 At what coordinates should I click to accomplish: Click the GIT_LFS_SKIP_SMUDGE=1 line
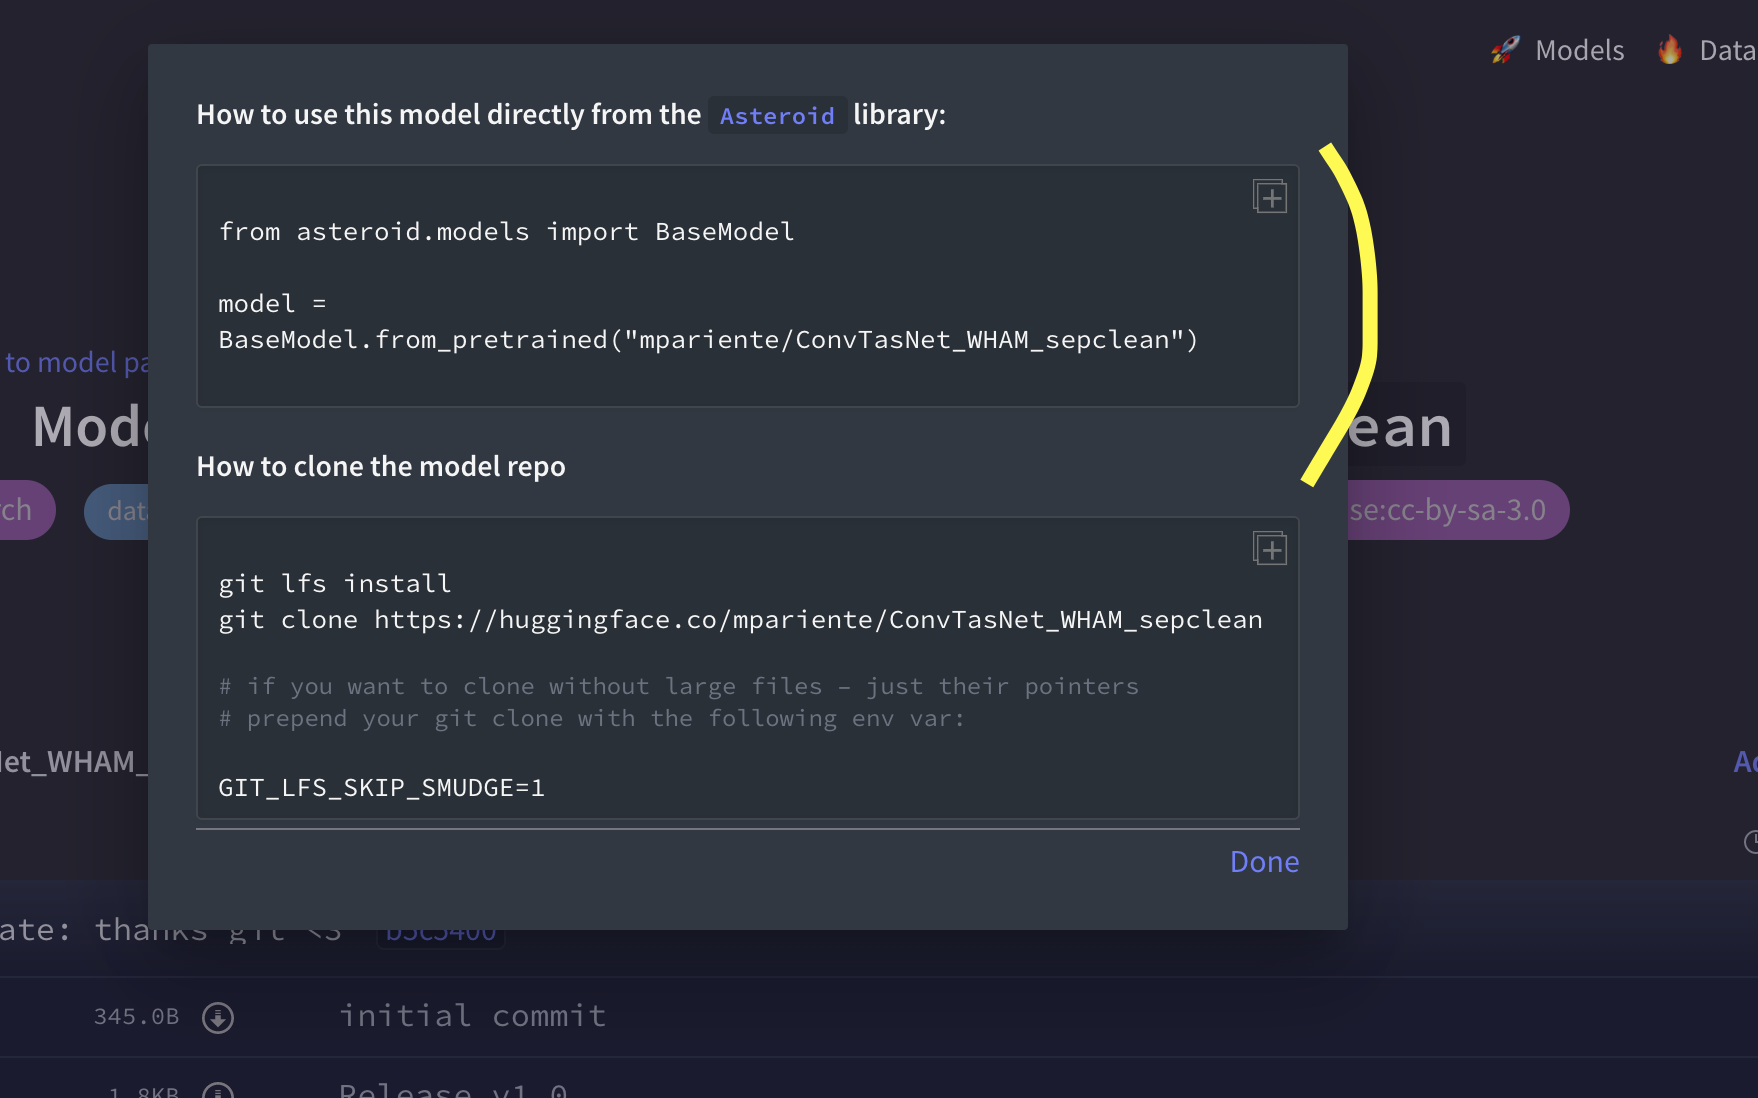tap(381, 788)
